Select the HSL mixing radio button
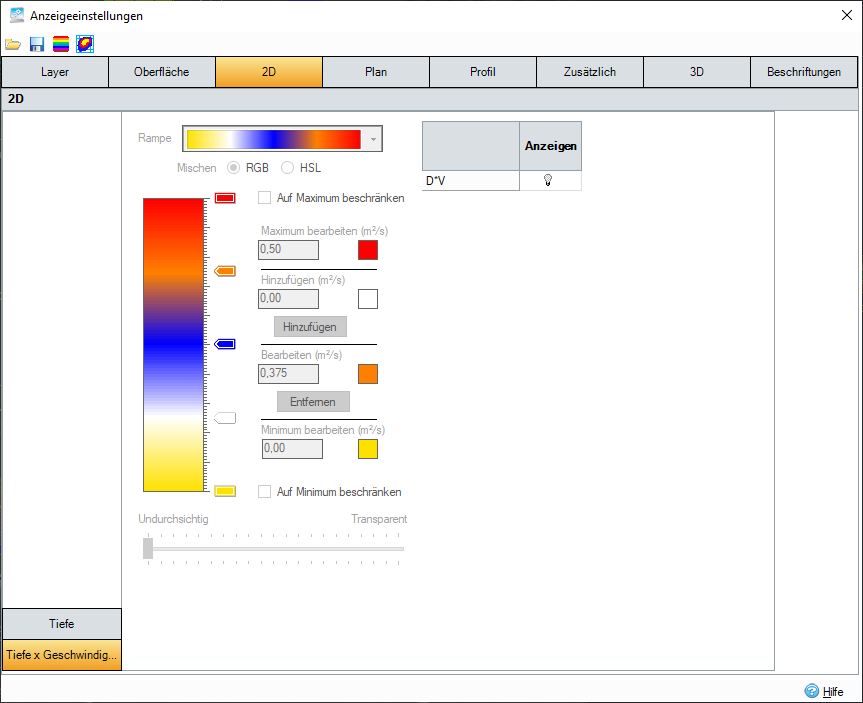Viewport: 863px width, 703px height. [287, 168]
